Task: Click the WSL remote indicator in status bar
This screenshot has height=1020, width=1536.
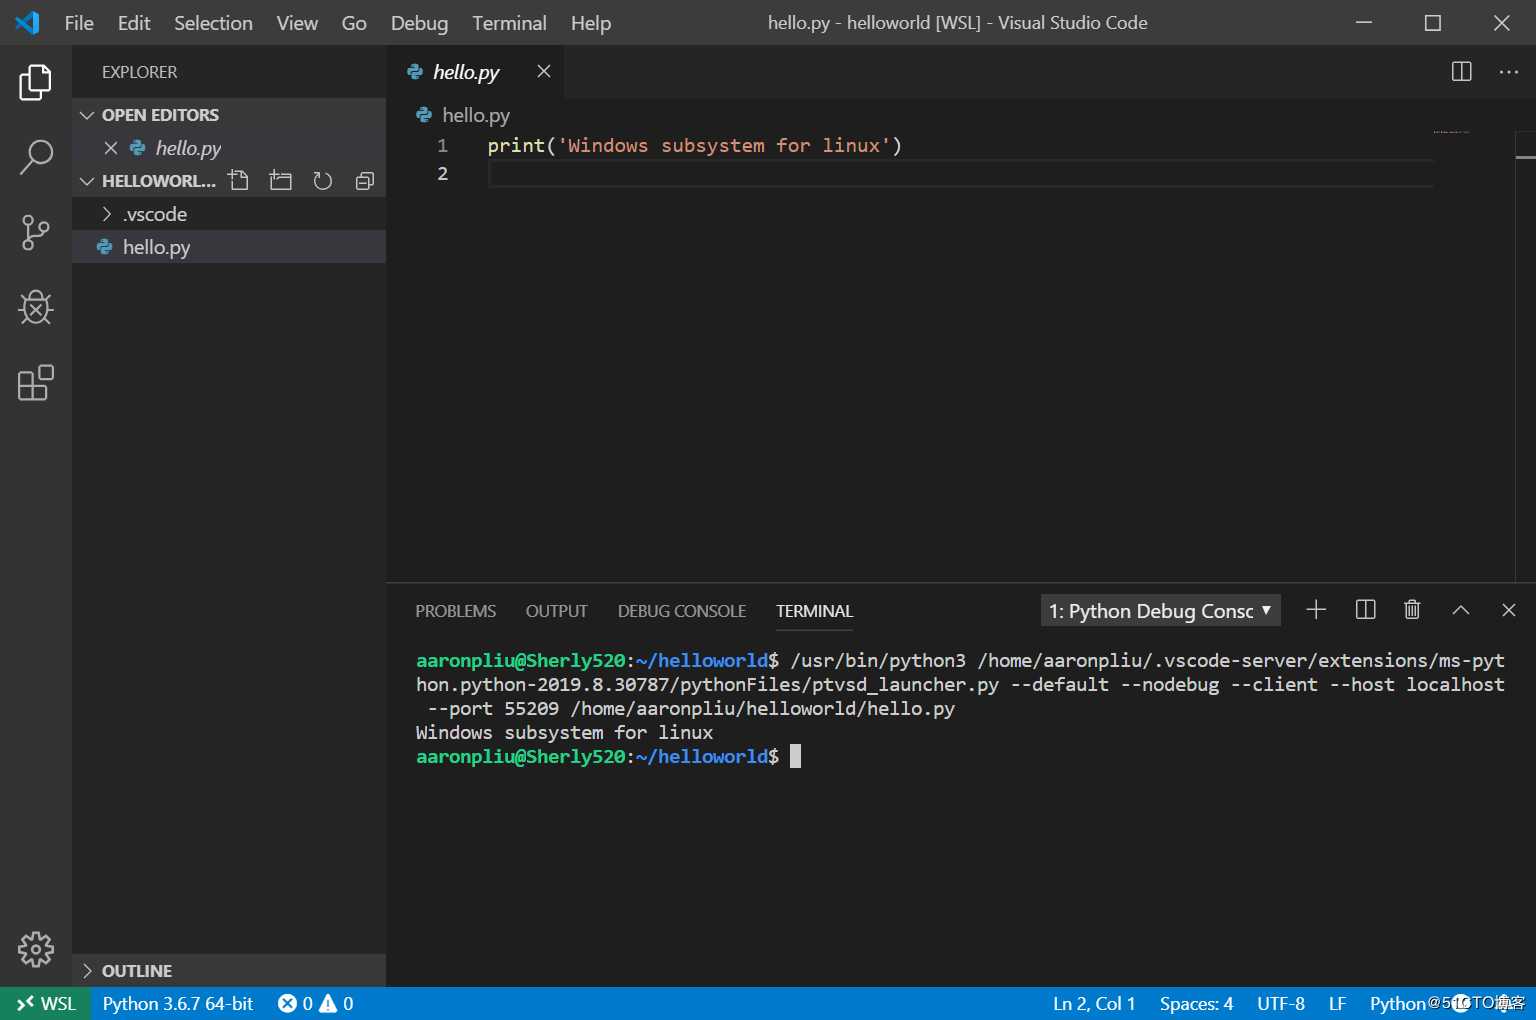Action: [46, 1003]
